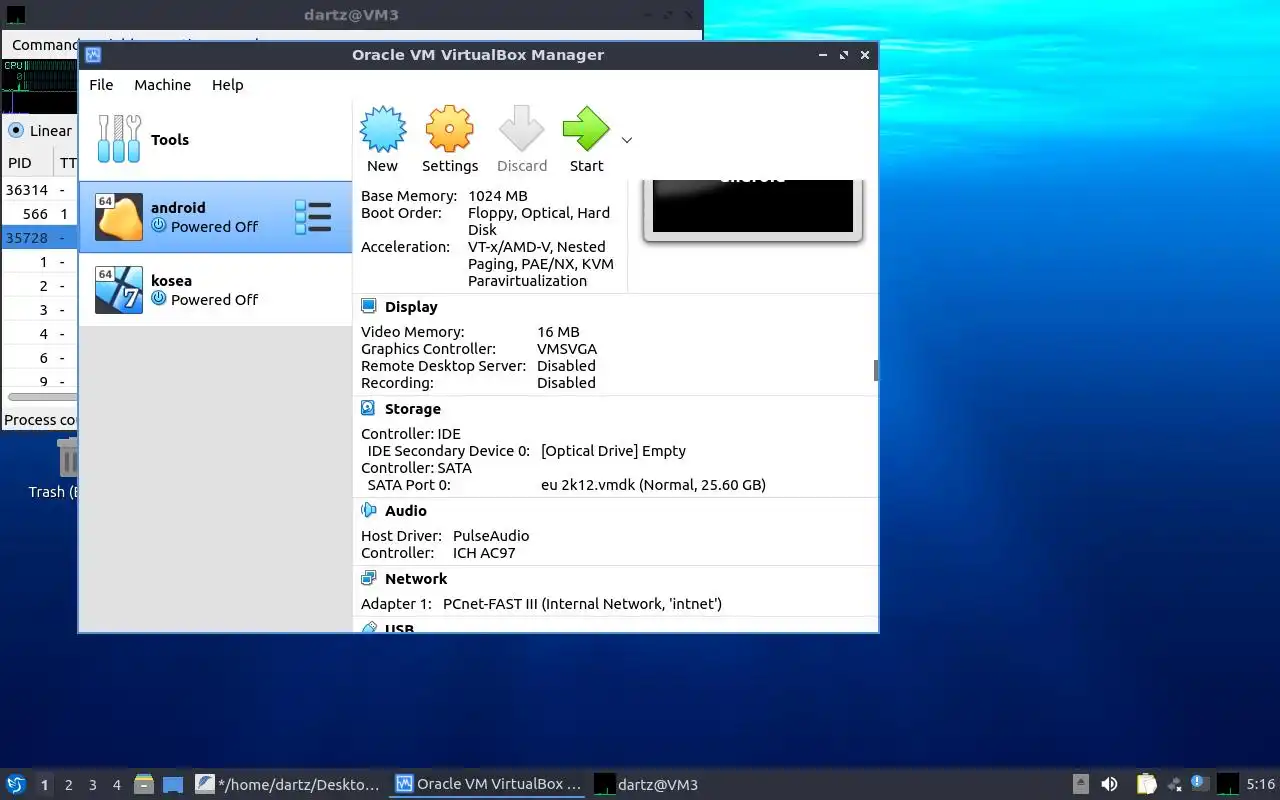1280x800 pixels.
Task: Select process row 36314 in background window
Action: [x=40, y=190]
